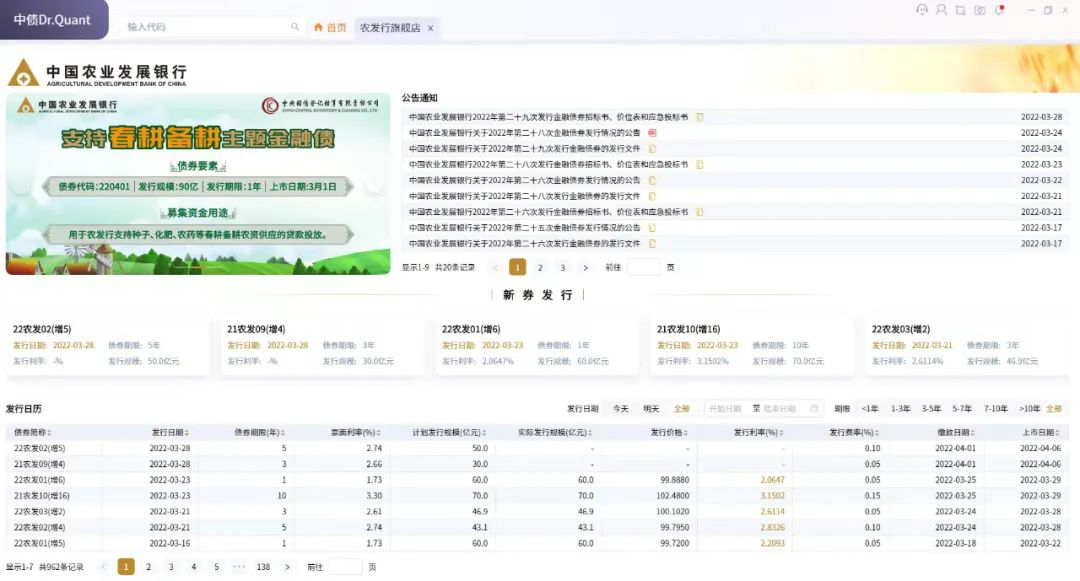Open 22农发01(增6) new bond card
Image resolution: width=1080 pixels, height=581 pixels.
coord(537,346)
